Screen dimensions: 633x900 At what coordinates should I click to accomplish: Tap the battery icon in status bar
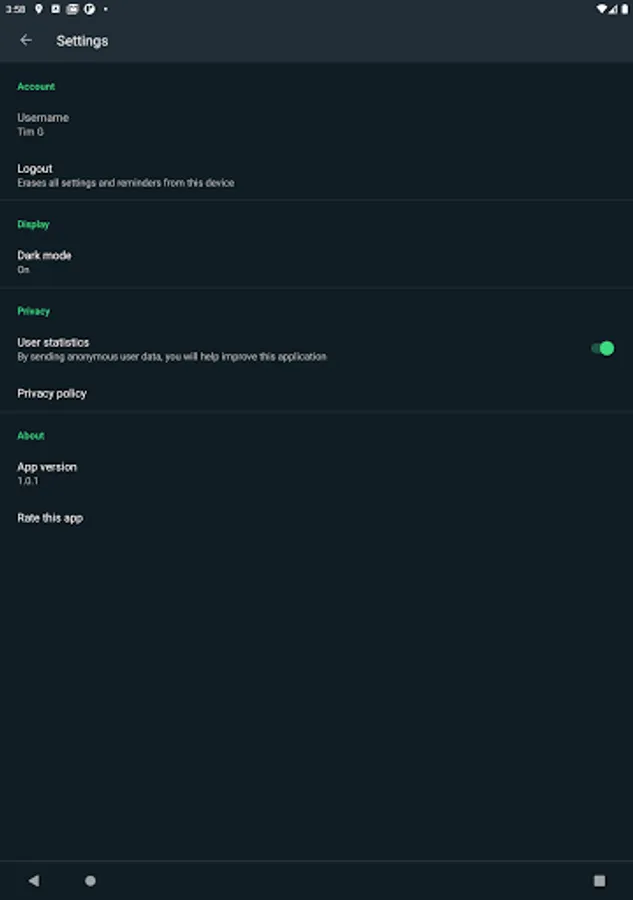point(624,8)
